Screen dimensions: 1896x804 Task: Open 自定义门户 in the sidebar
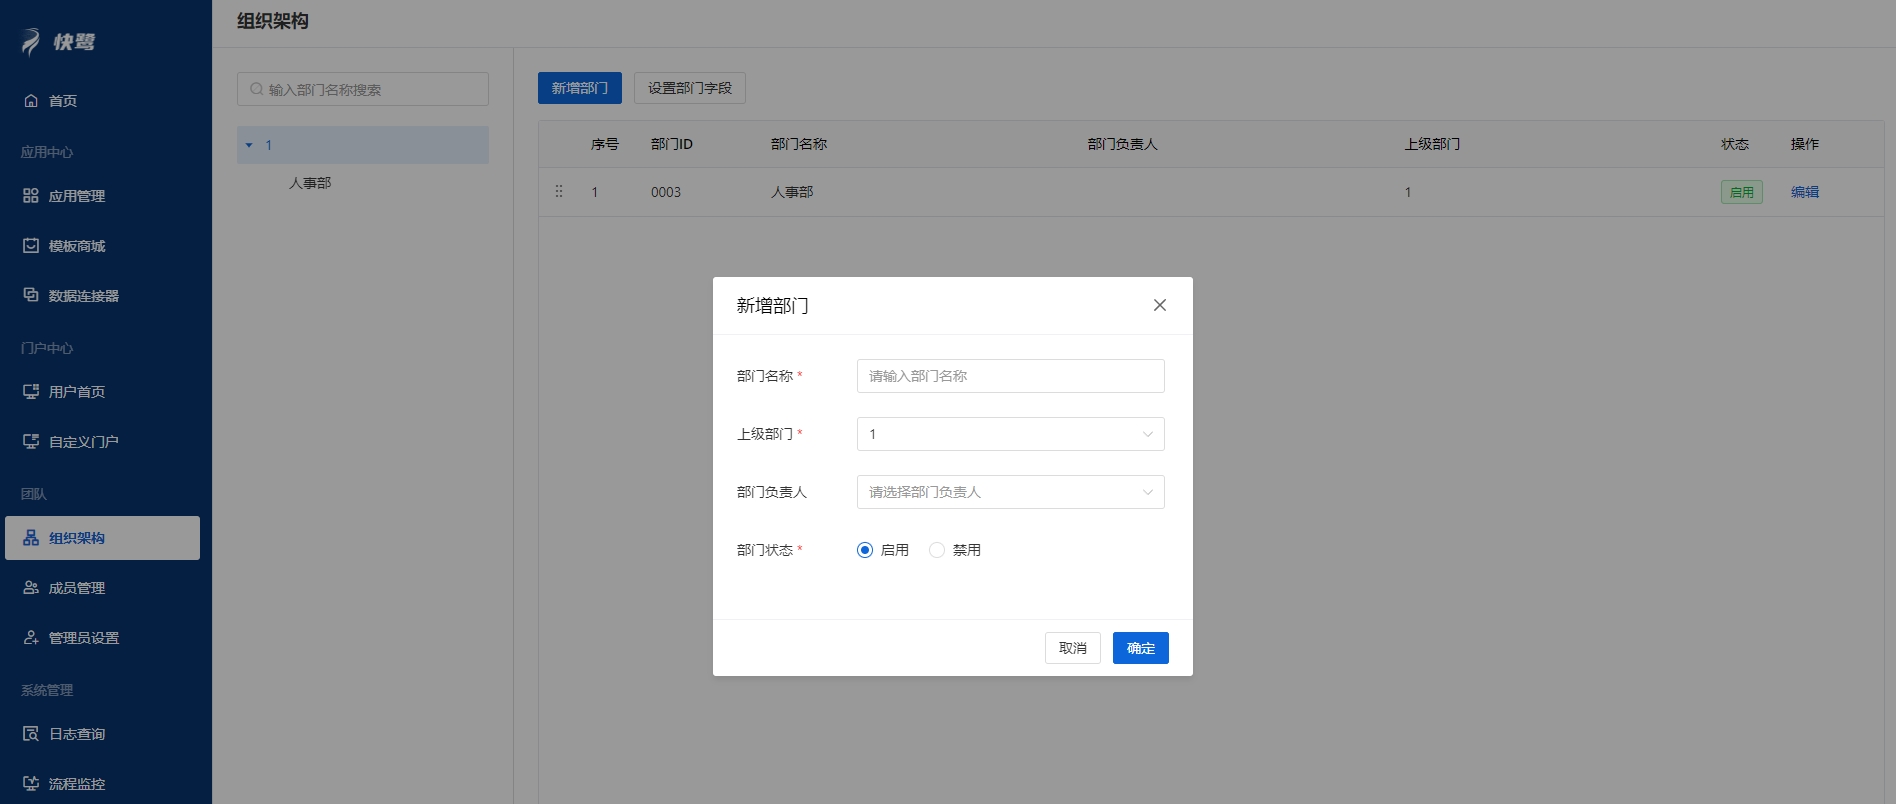(84, 442)
